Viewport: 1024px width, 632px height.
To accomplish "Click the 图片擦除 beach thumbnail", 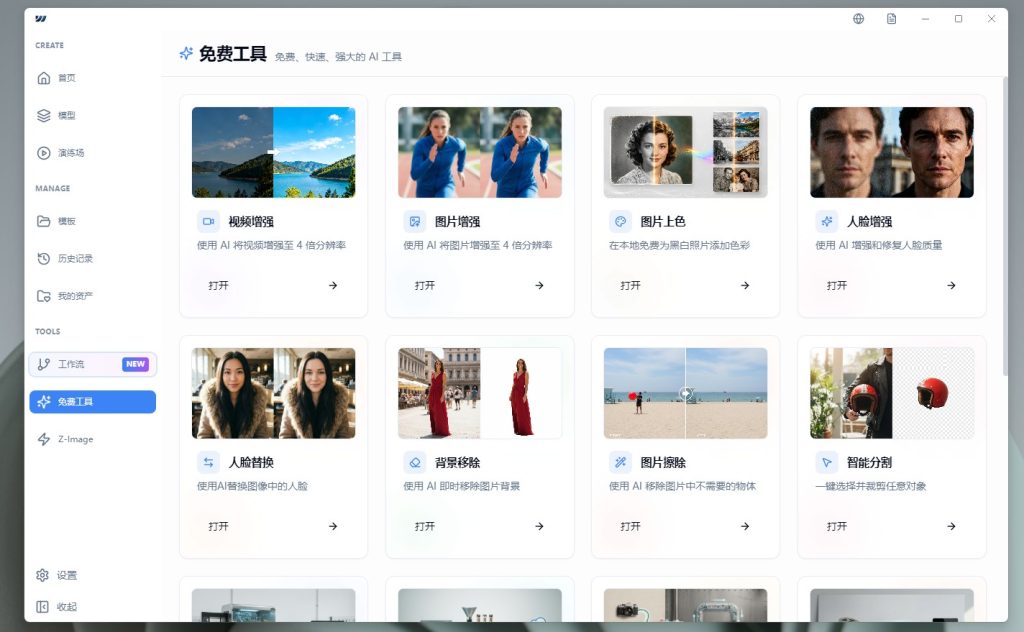I will [686, 393].
